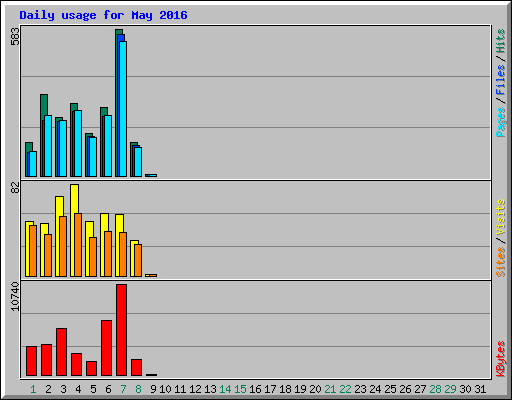512x400 pixels.
Task: Click the red KBytes bar for day 6
Action: coord(107,348)
